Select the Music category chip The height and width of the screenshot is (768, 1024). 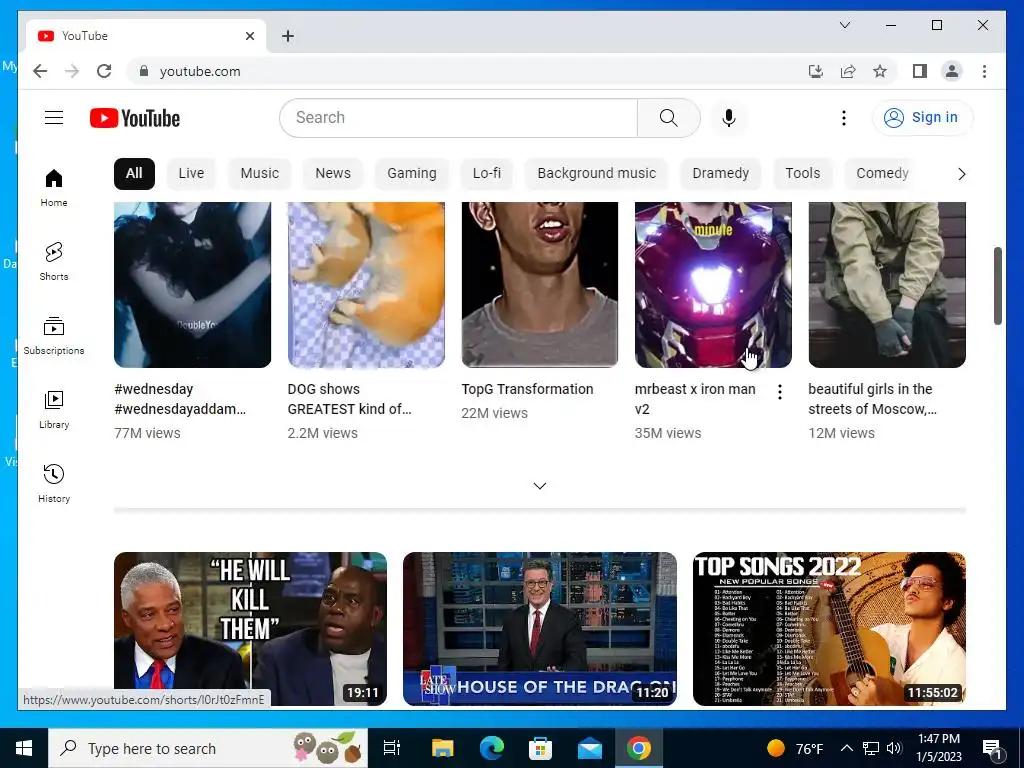point(259,174)
